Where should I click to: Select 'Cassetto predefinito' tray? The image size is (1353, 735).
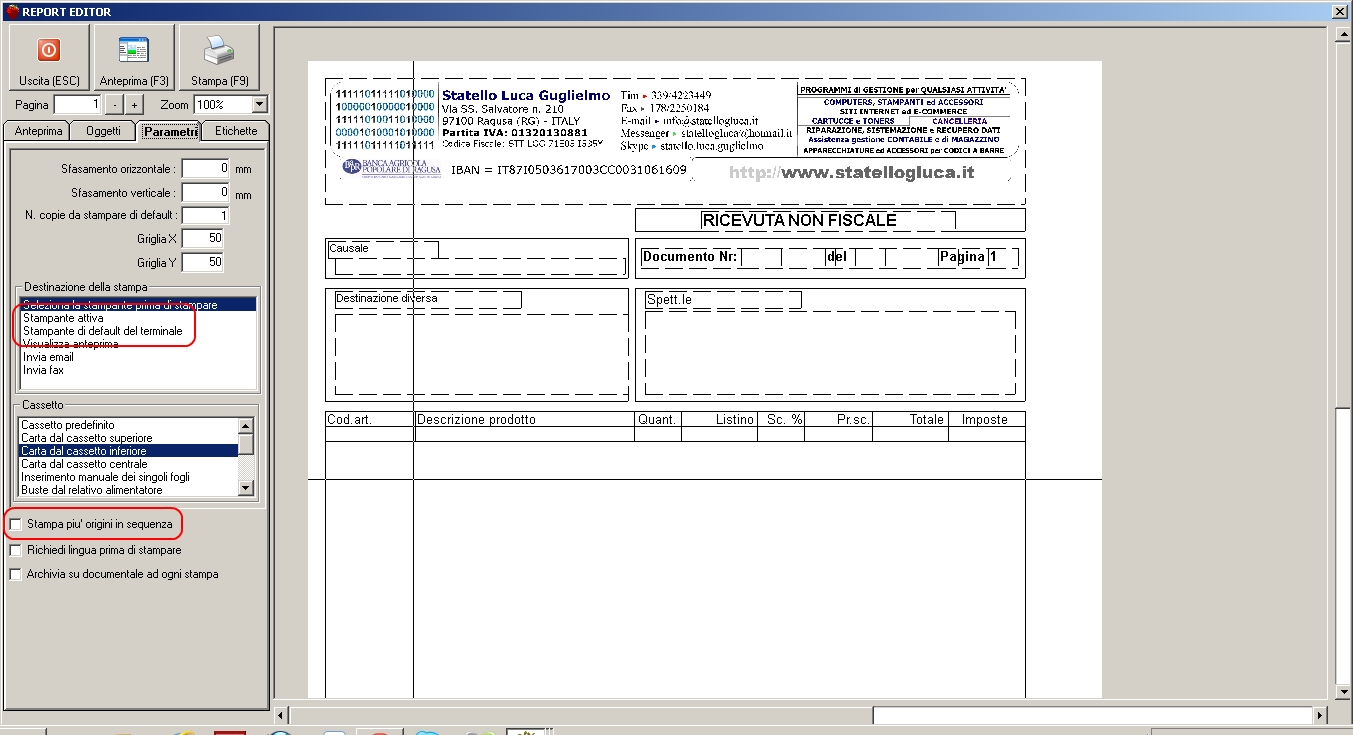tap(128, 425)
